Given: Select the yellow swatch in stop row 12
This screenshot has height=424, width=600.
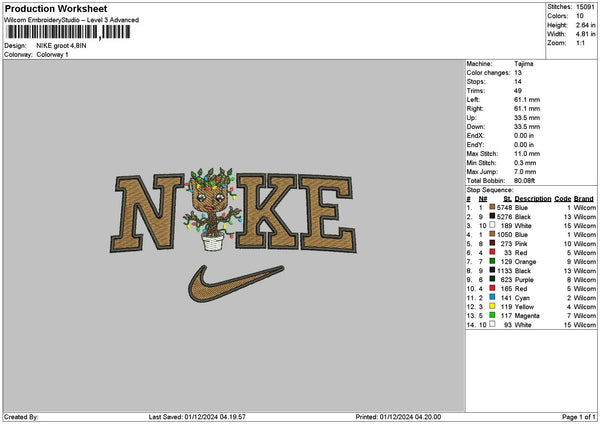Looking at the screenshot, I should (492, 306).
